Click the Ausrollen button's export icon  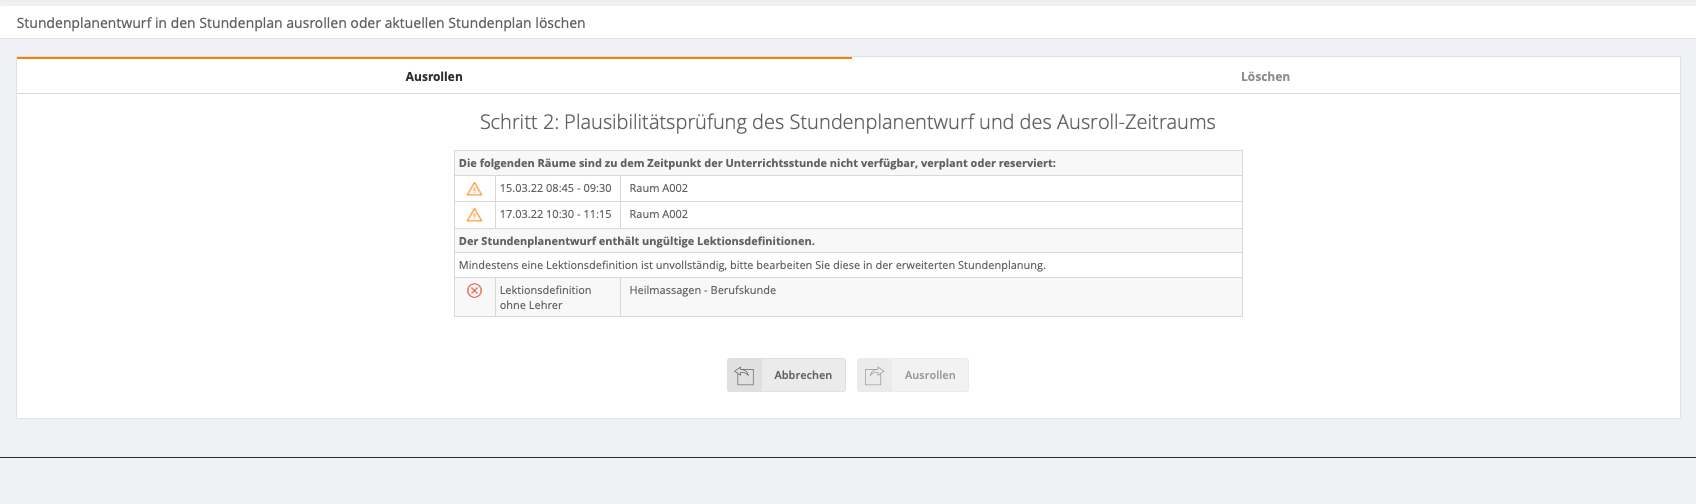pyautogui.click(x=874, y=375)
